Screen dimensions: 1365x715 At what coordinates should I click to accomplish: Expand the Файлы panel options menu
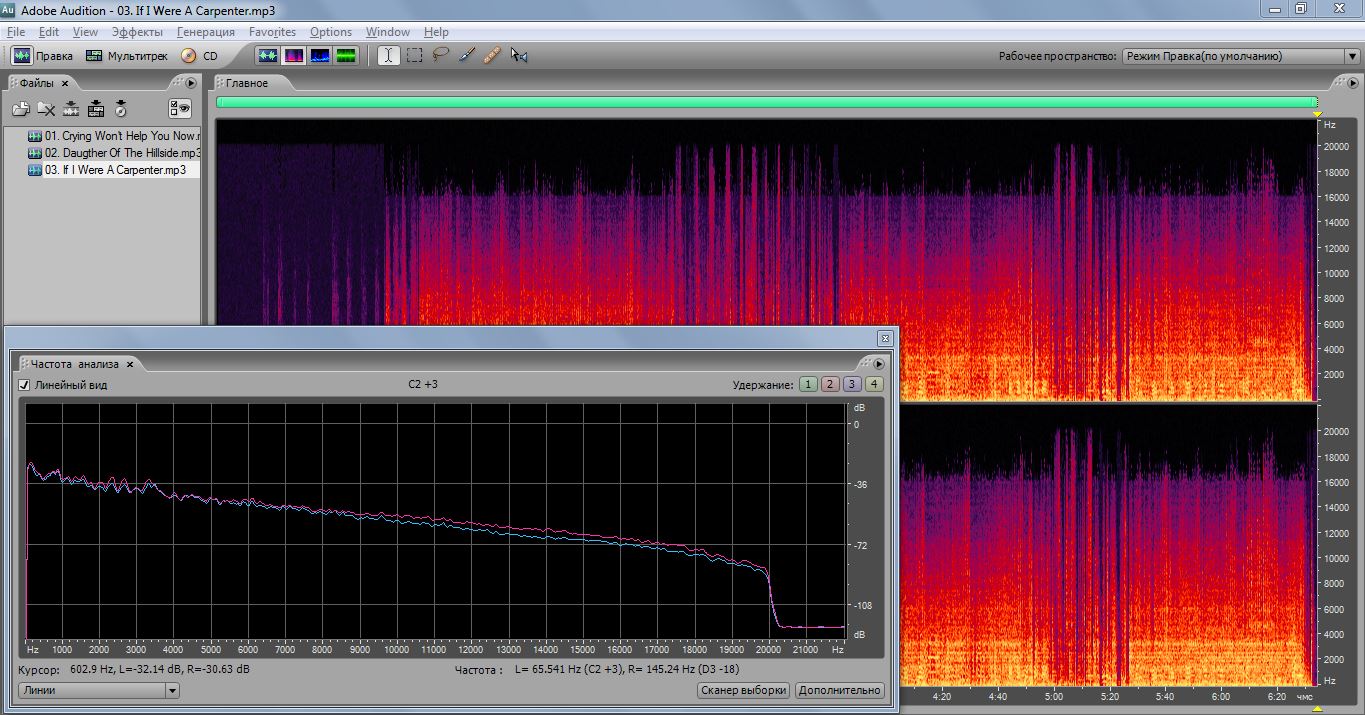190,83
